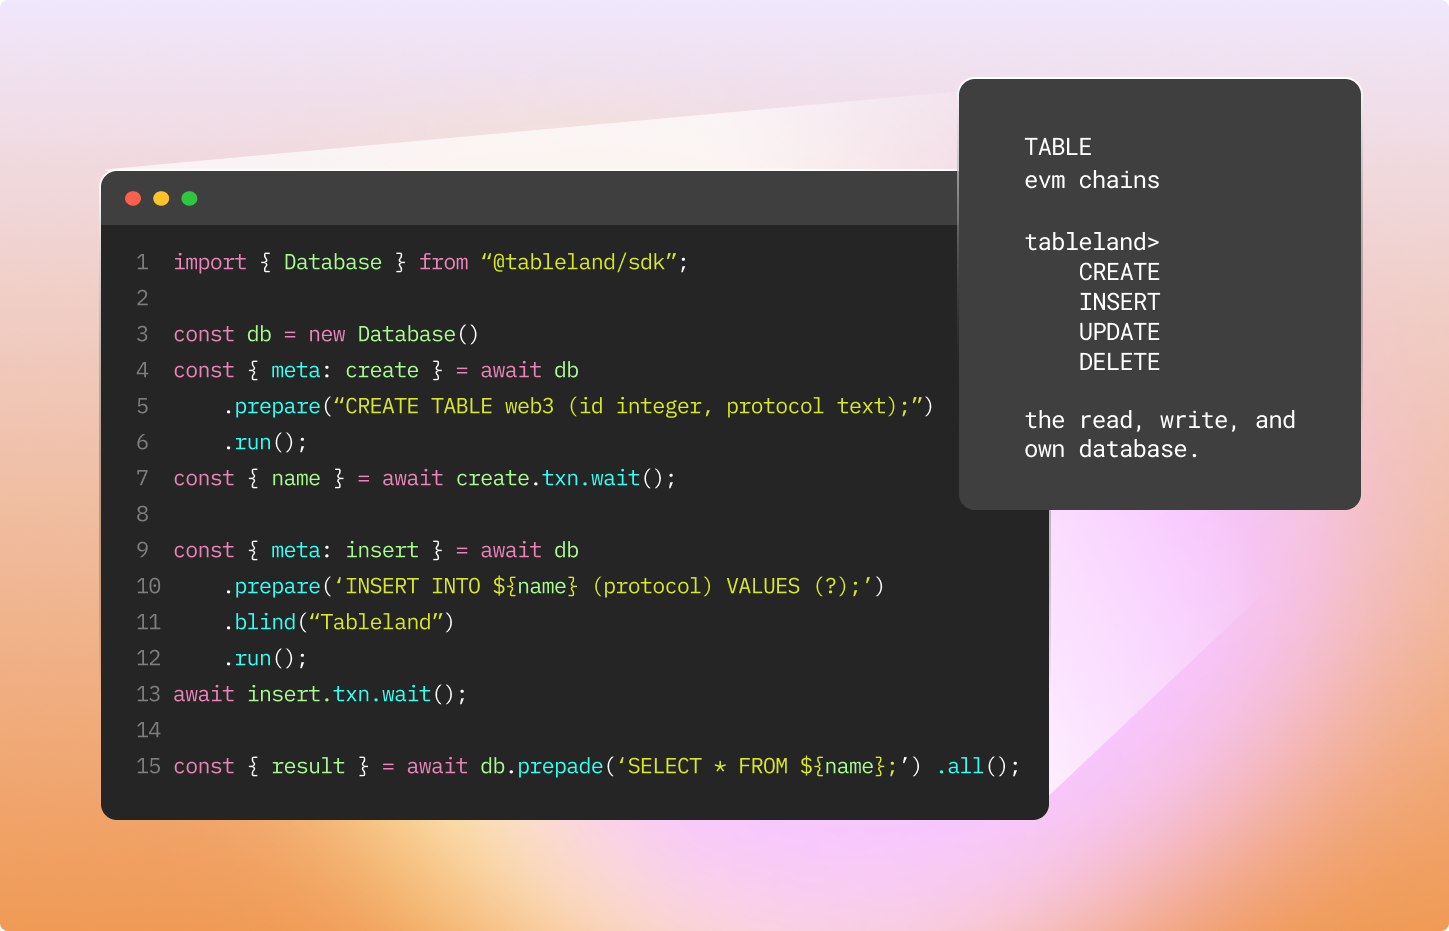Click the CREATE TABLE web3 SQL string

pos(627,406)
